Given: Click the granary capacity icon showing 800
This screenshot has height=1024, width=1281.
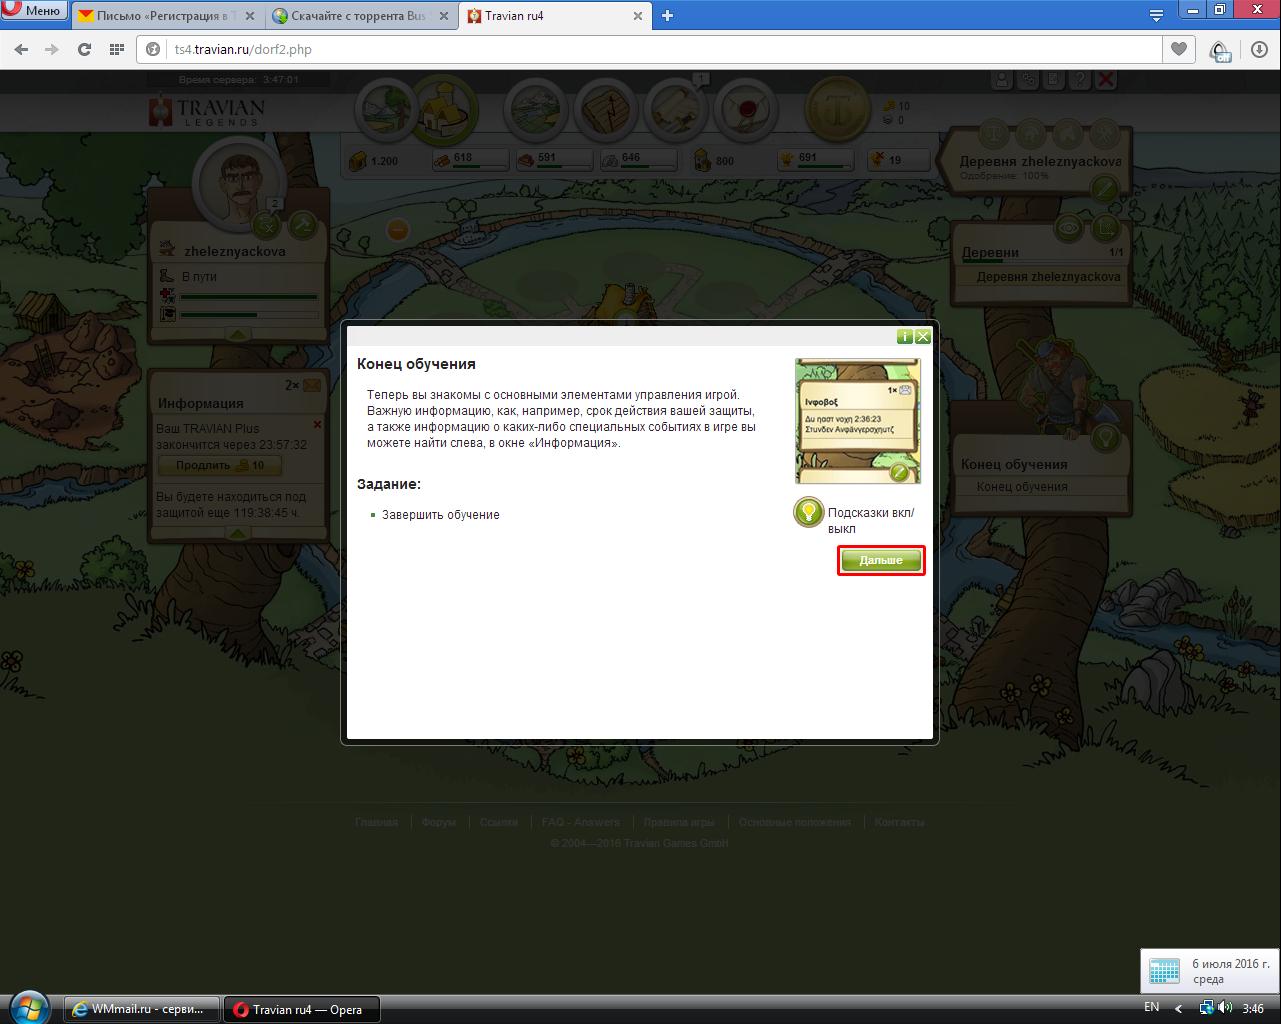Looking at the screenshot, I should [703, 160].
